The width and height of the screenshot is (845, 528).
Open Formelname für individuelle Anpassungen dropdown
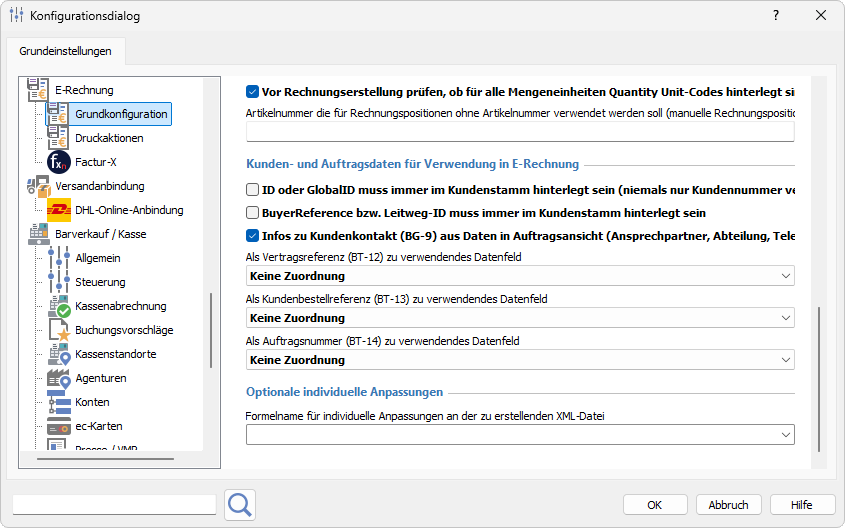[520, 435]
